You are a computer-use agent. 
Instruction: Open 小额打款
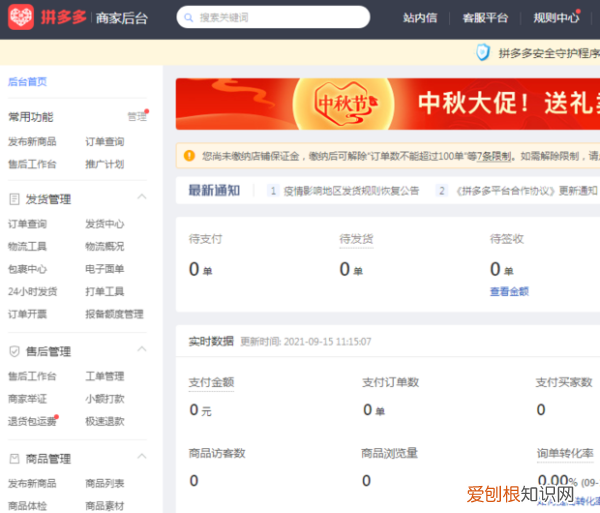click(105, 399)
